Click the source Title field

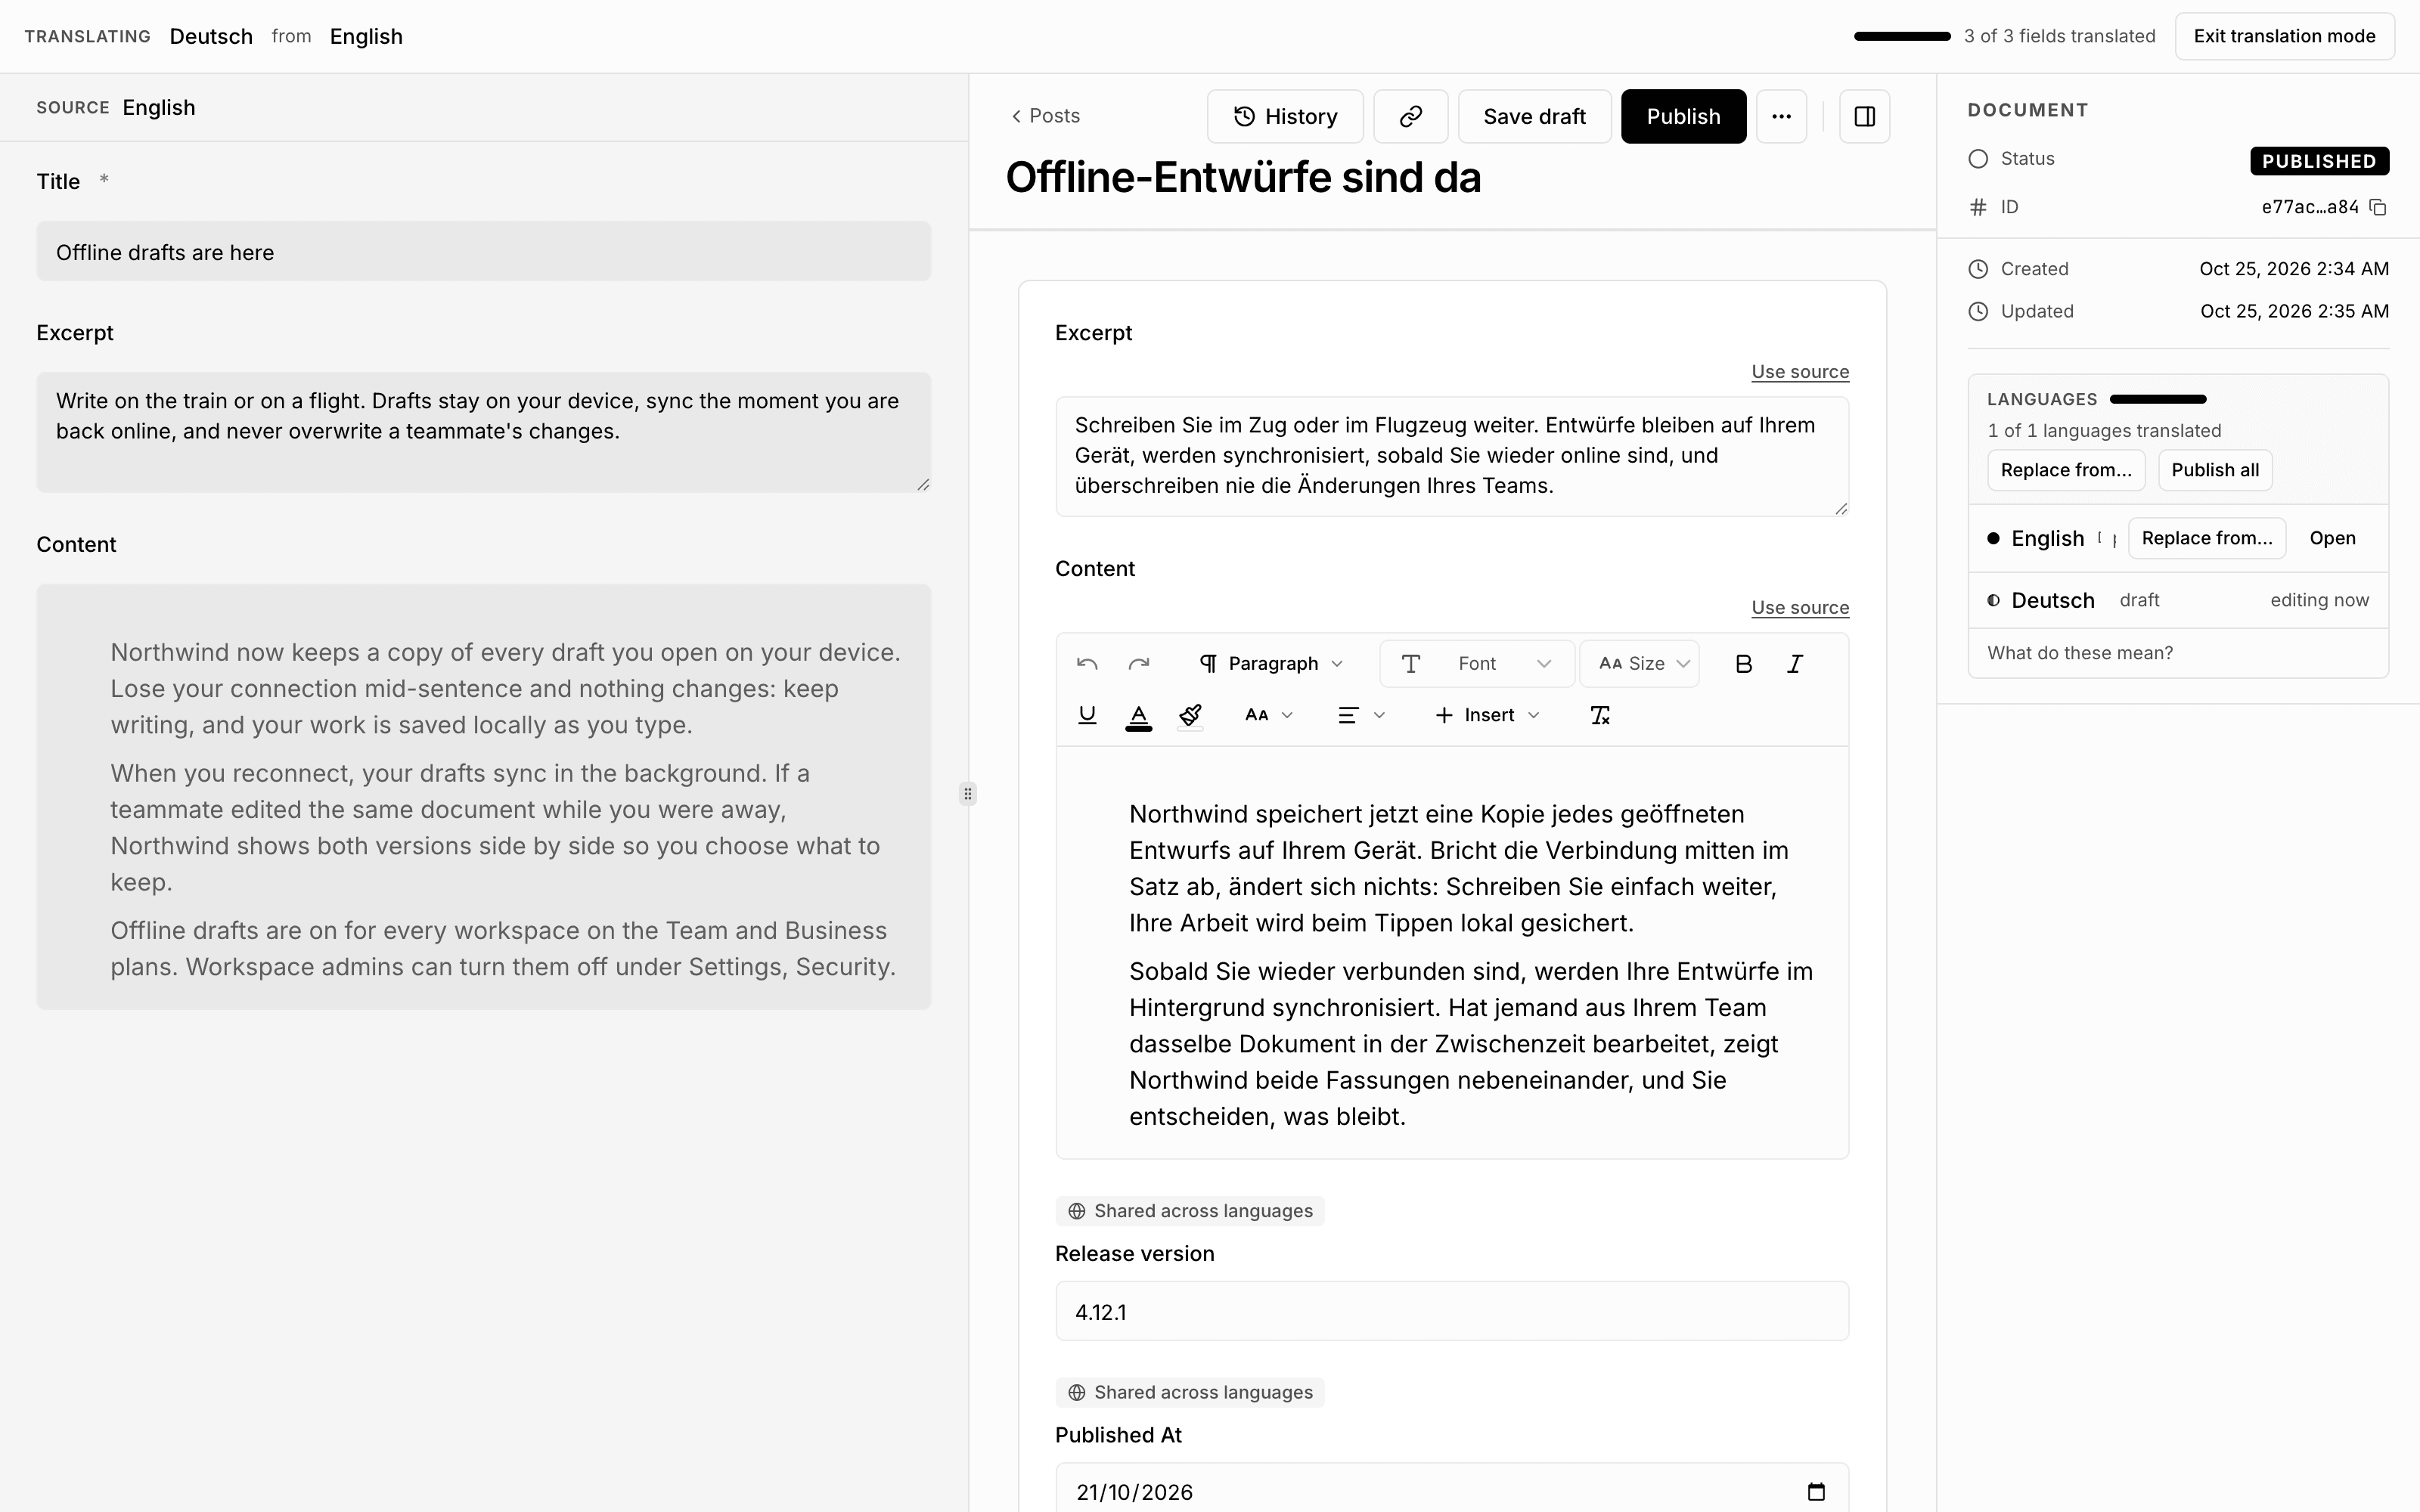(x=484, y=252)
